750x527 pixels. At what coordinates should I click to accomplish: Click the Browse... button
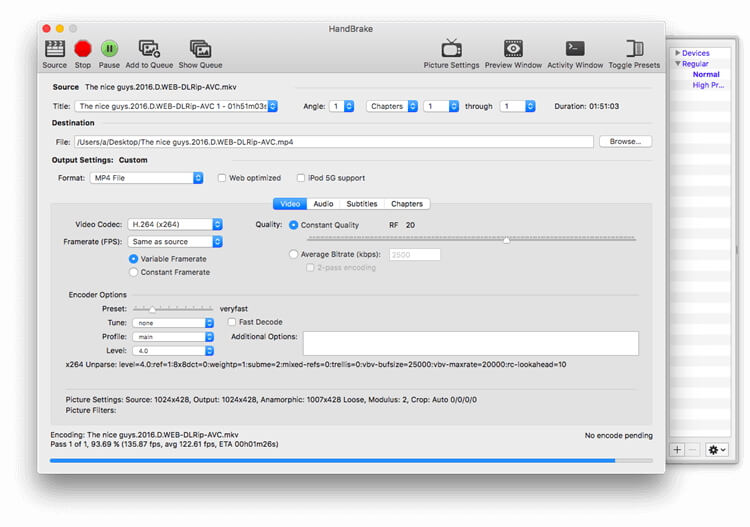[x=625, y=142]
